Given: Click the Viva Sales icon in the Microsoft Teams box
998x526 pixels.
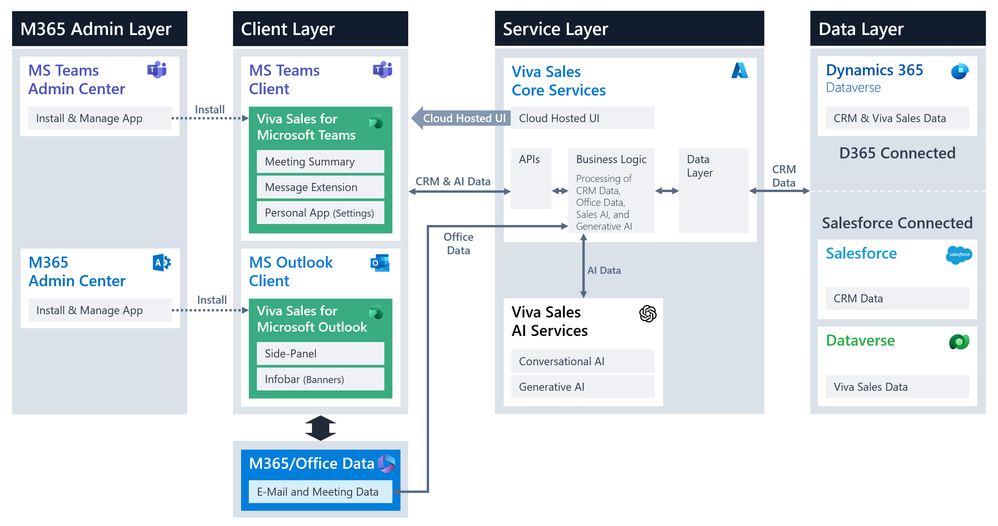Looking at the screenshot, I should tap(376, 122).
